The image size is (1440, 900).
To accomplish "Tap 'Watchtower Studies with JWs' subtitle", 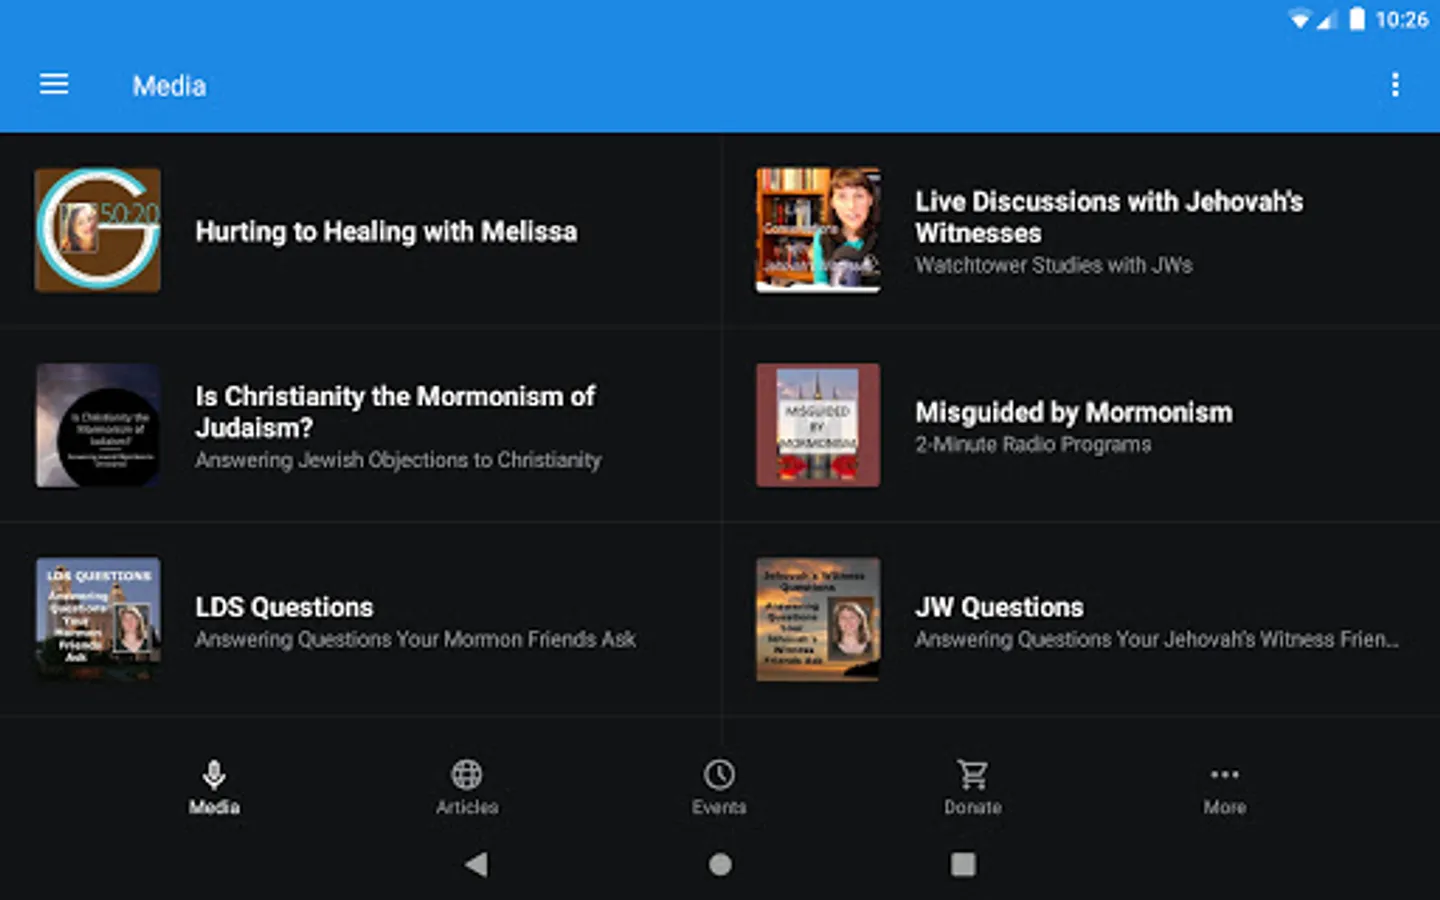I will pyautogui.click(x=1054, y=265).
